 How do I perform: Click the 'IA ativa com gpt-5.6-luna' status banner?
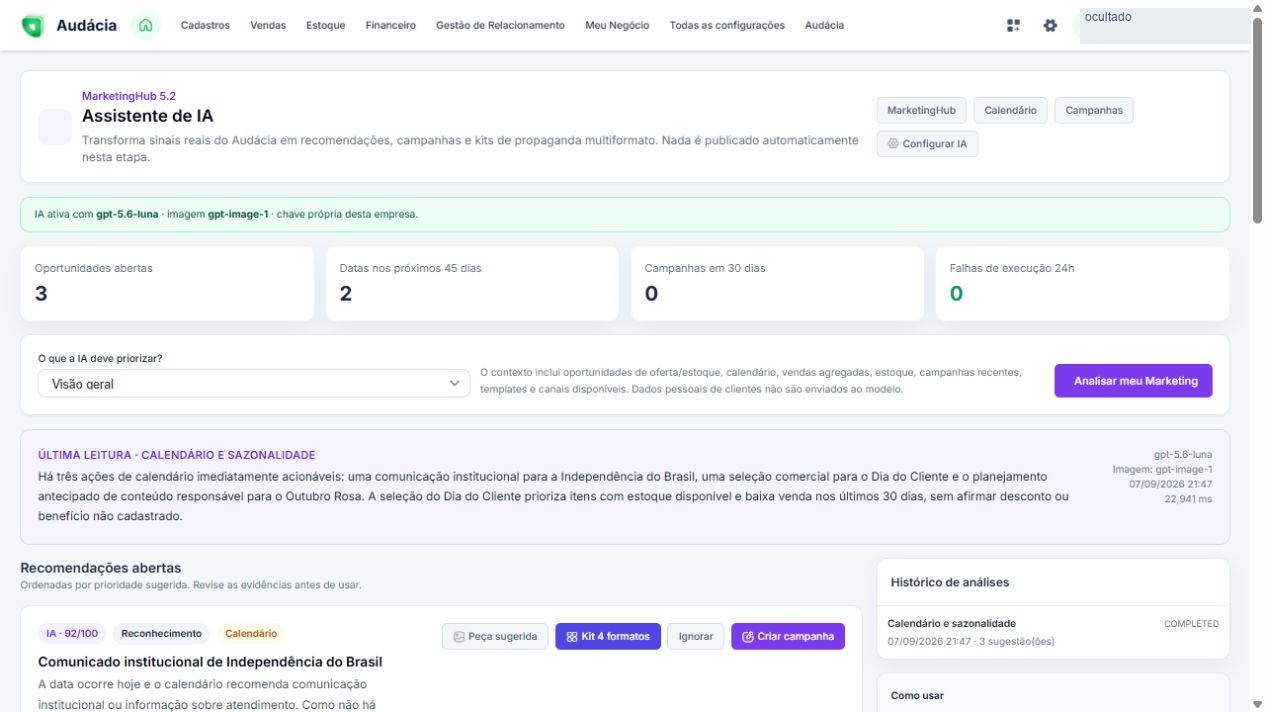coord(625,214)
